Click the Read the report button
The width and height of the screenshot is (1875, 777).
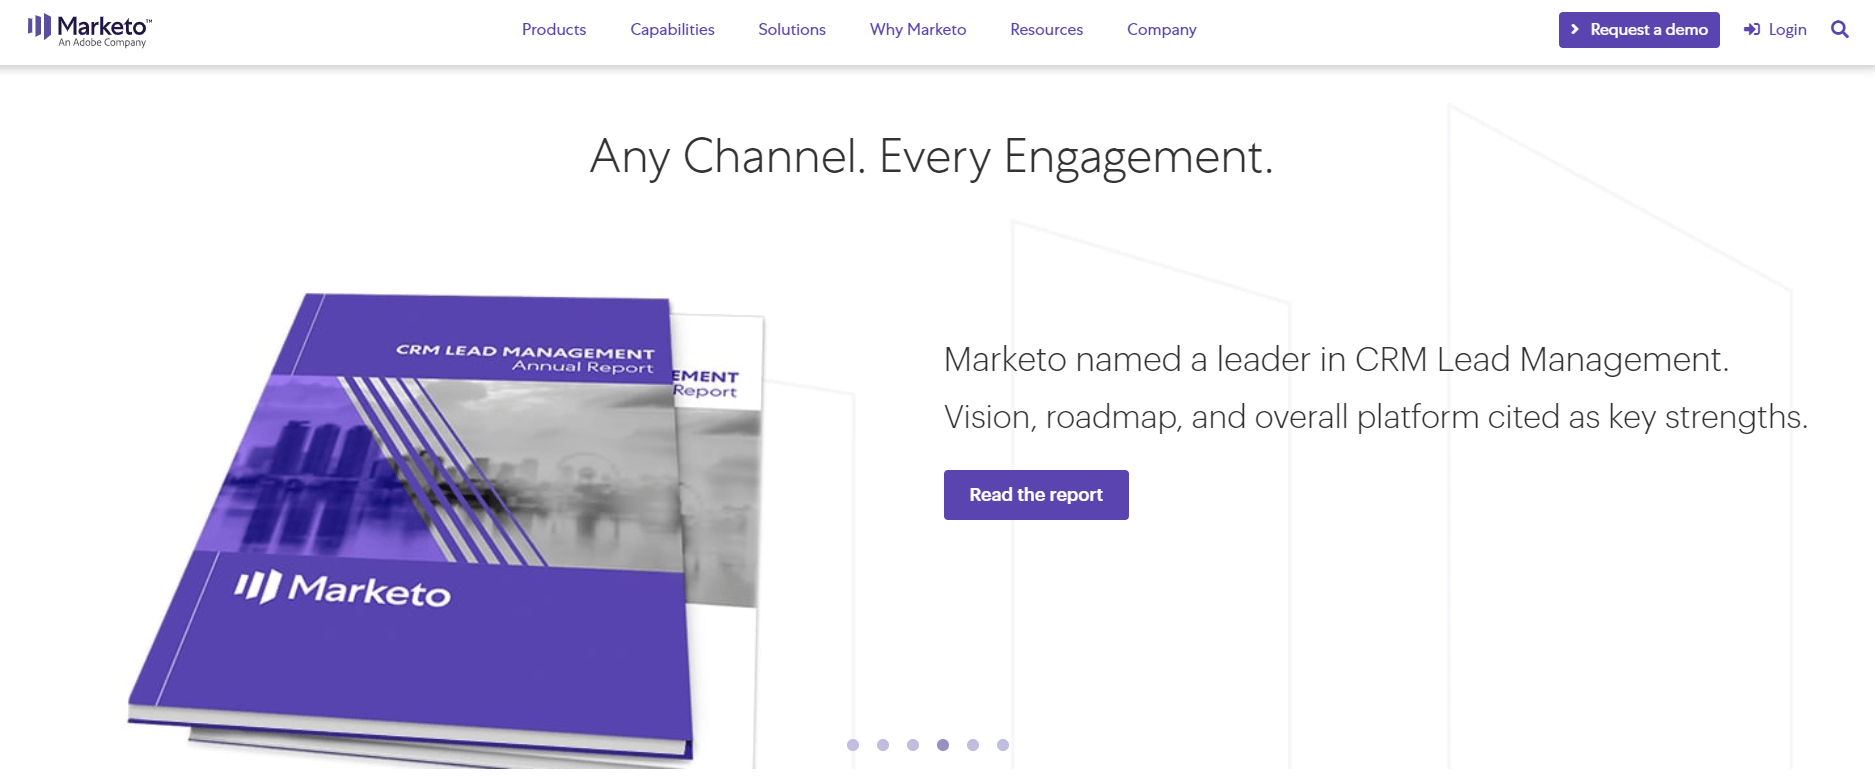[x=1036, y=495]
